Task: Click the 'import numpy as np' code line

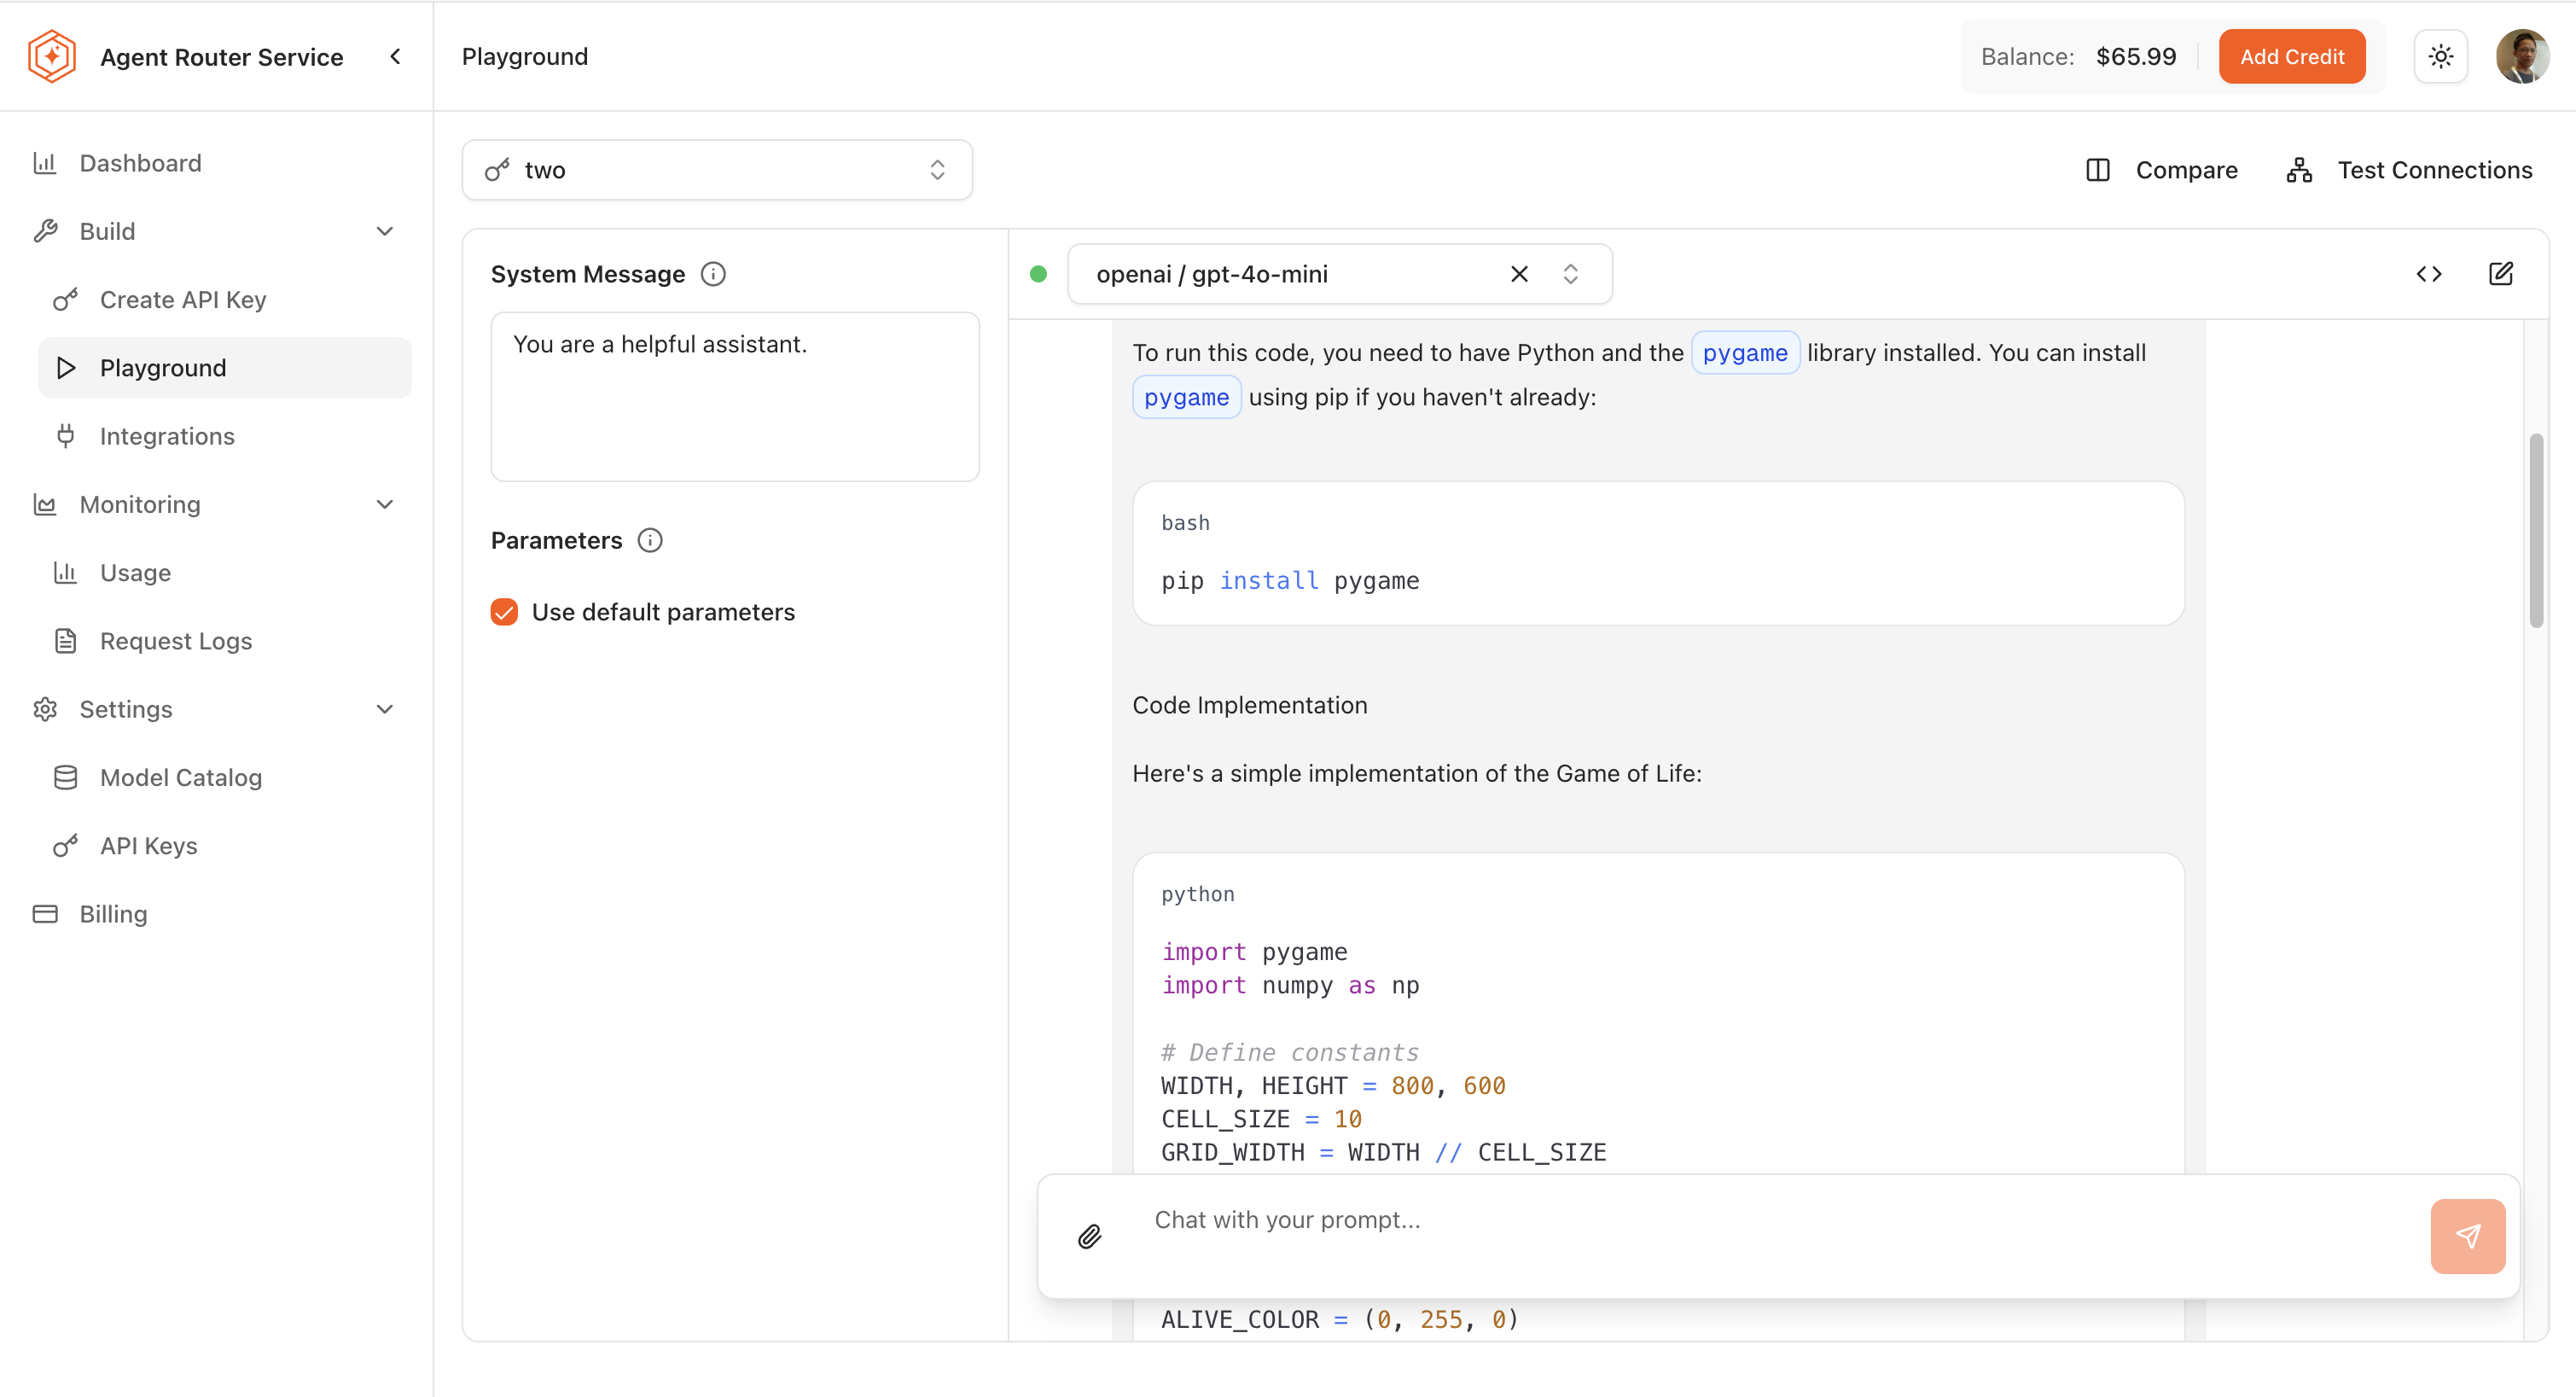Action: (x=1290, y=986)
